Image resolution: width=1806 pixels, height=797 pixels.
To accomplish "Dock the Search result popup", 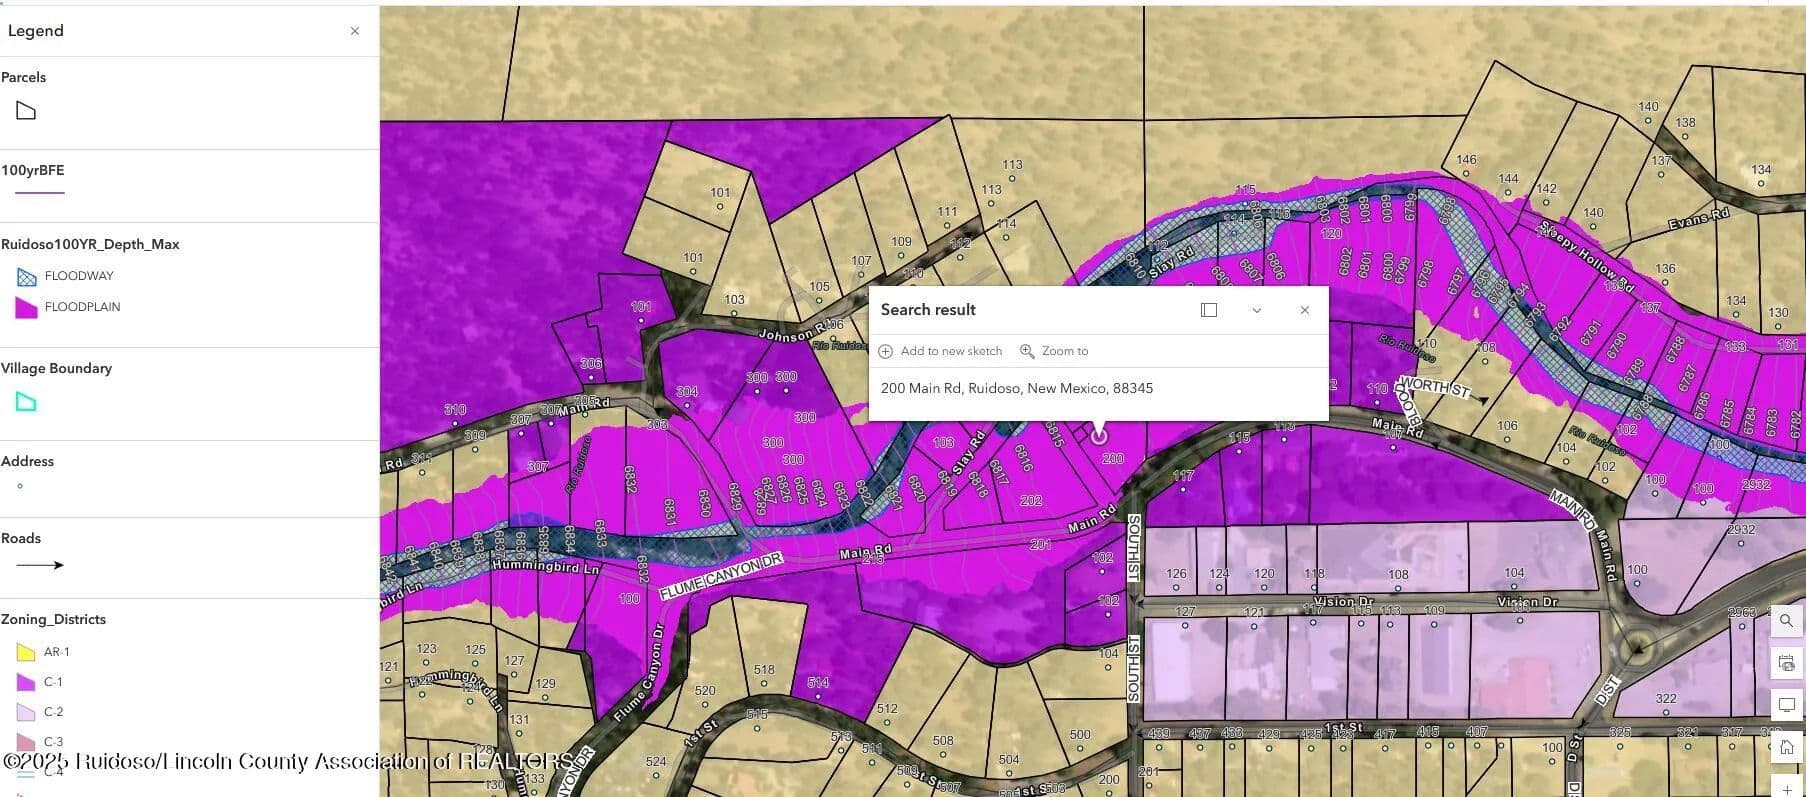I will pyautogui.click(x=1208, y=310).
